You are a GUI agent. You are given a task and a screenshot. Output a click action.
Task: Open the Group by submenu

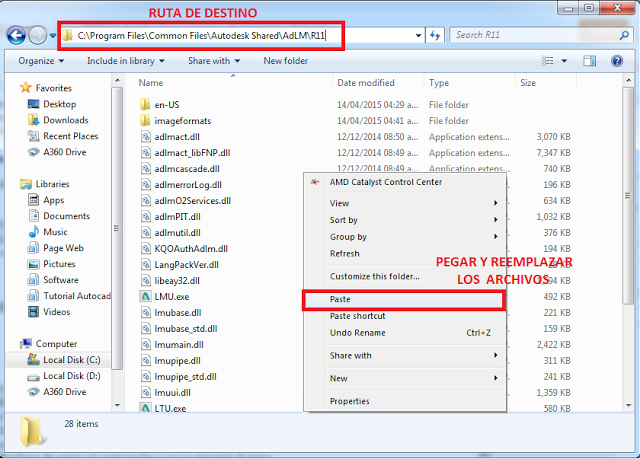click(x=405, y=237)
